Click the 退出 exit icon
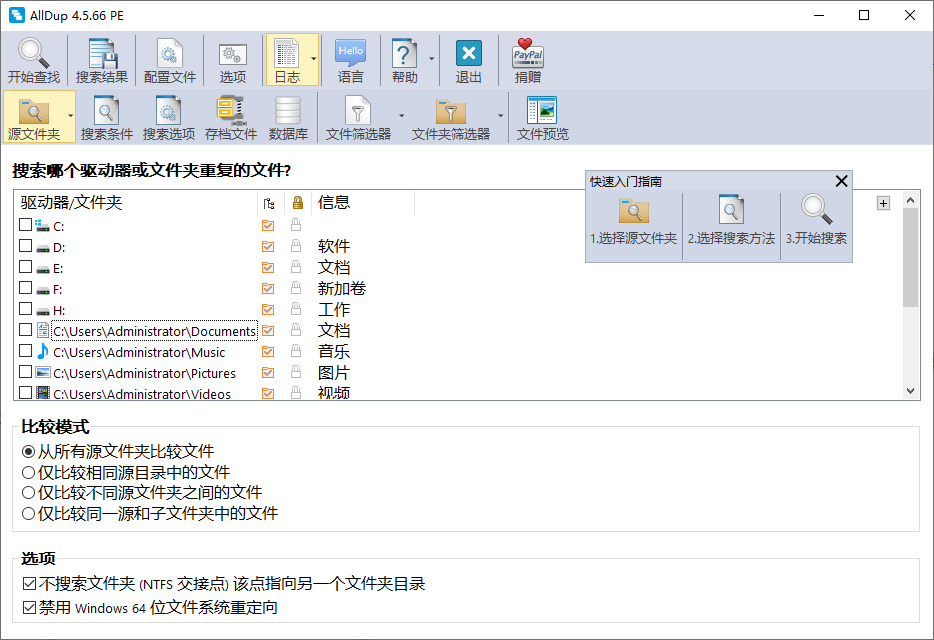The width and height of the screenshot is (934, 640). coord(469,60)
